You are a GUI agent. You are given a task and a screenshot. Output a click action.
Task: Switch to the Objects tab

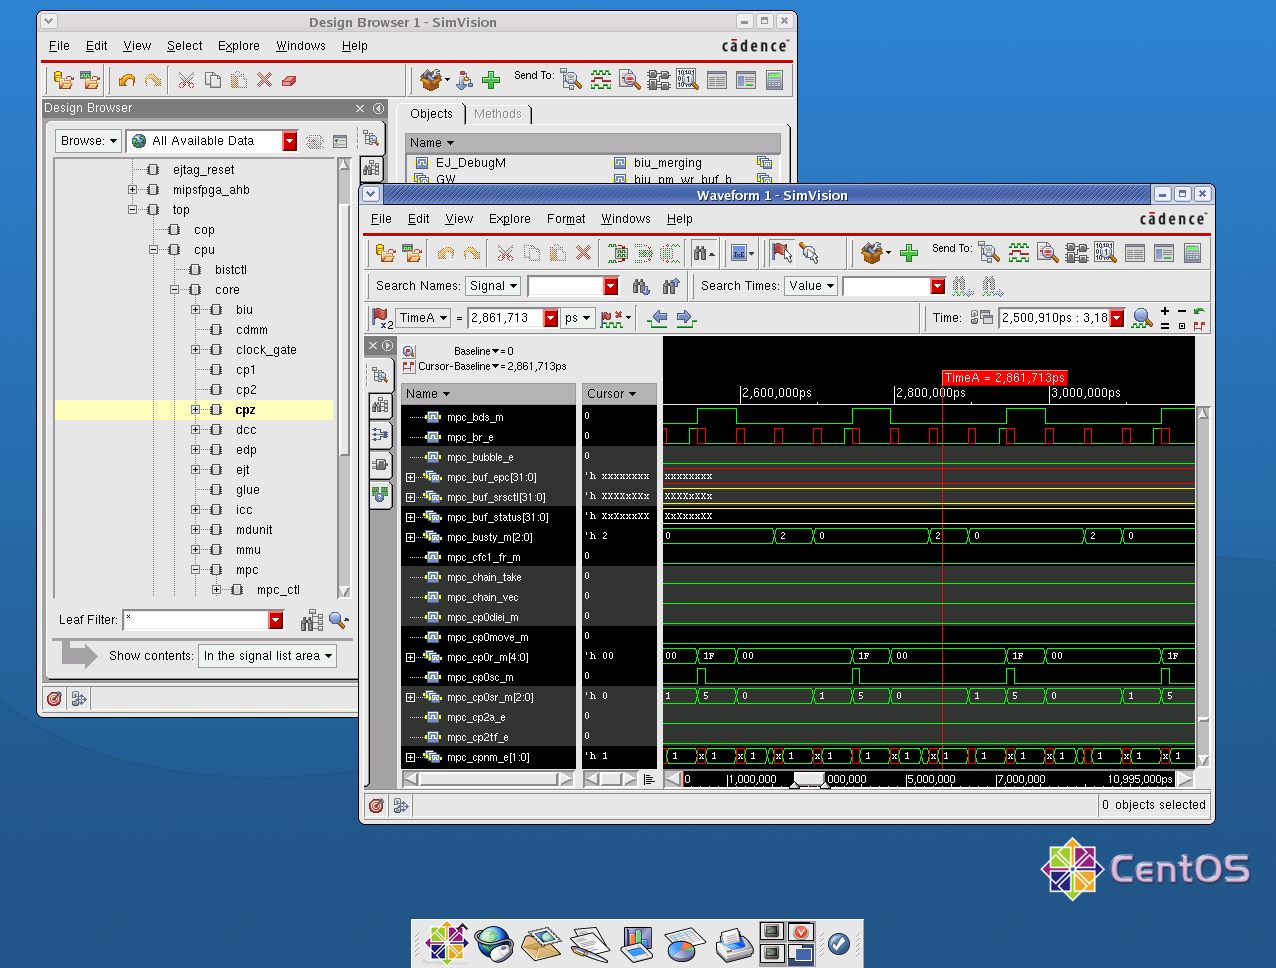[431, 114]
